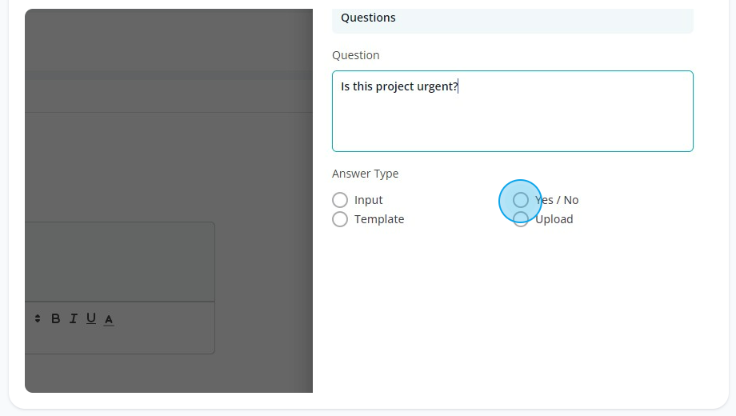The width and height of the screenshot is (736, 416).
Task: Place cursor after "Is this project urgent?"
Action: click(x=459, y=86)
